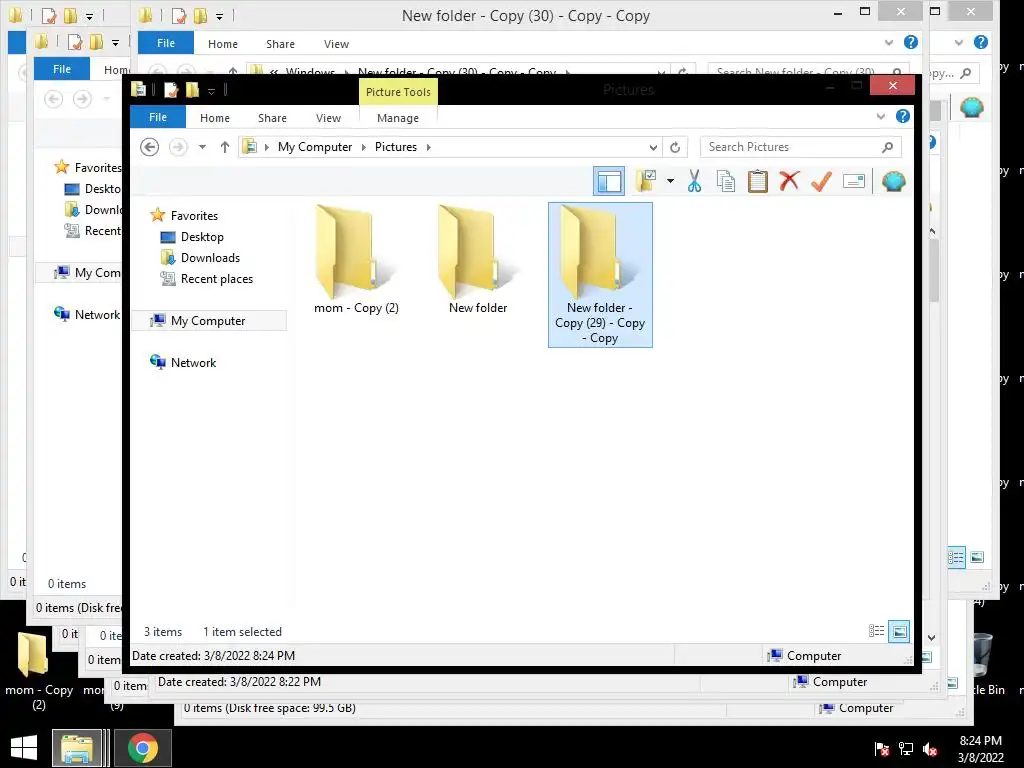Open address bar history dropdown in Pictures

pyautogui.click(x=652, y=148)
